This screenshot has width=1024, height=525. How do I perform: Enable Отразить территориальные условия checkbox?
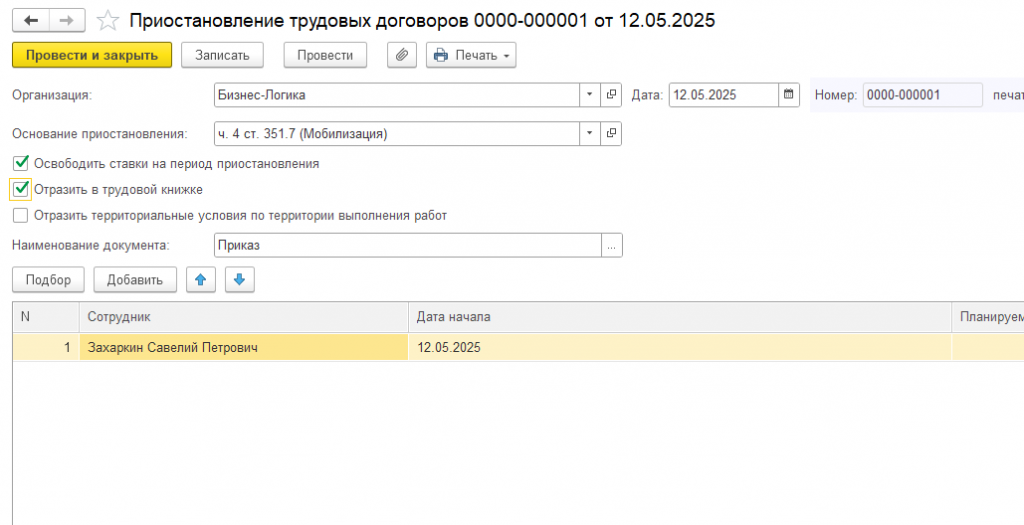21,215
